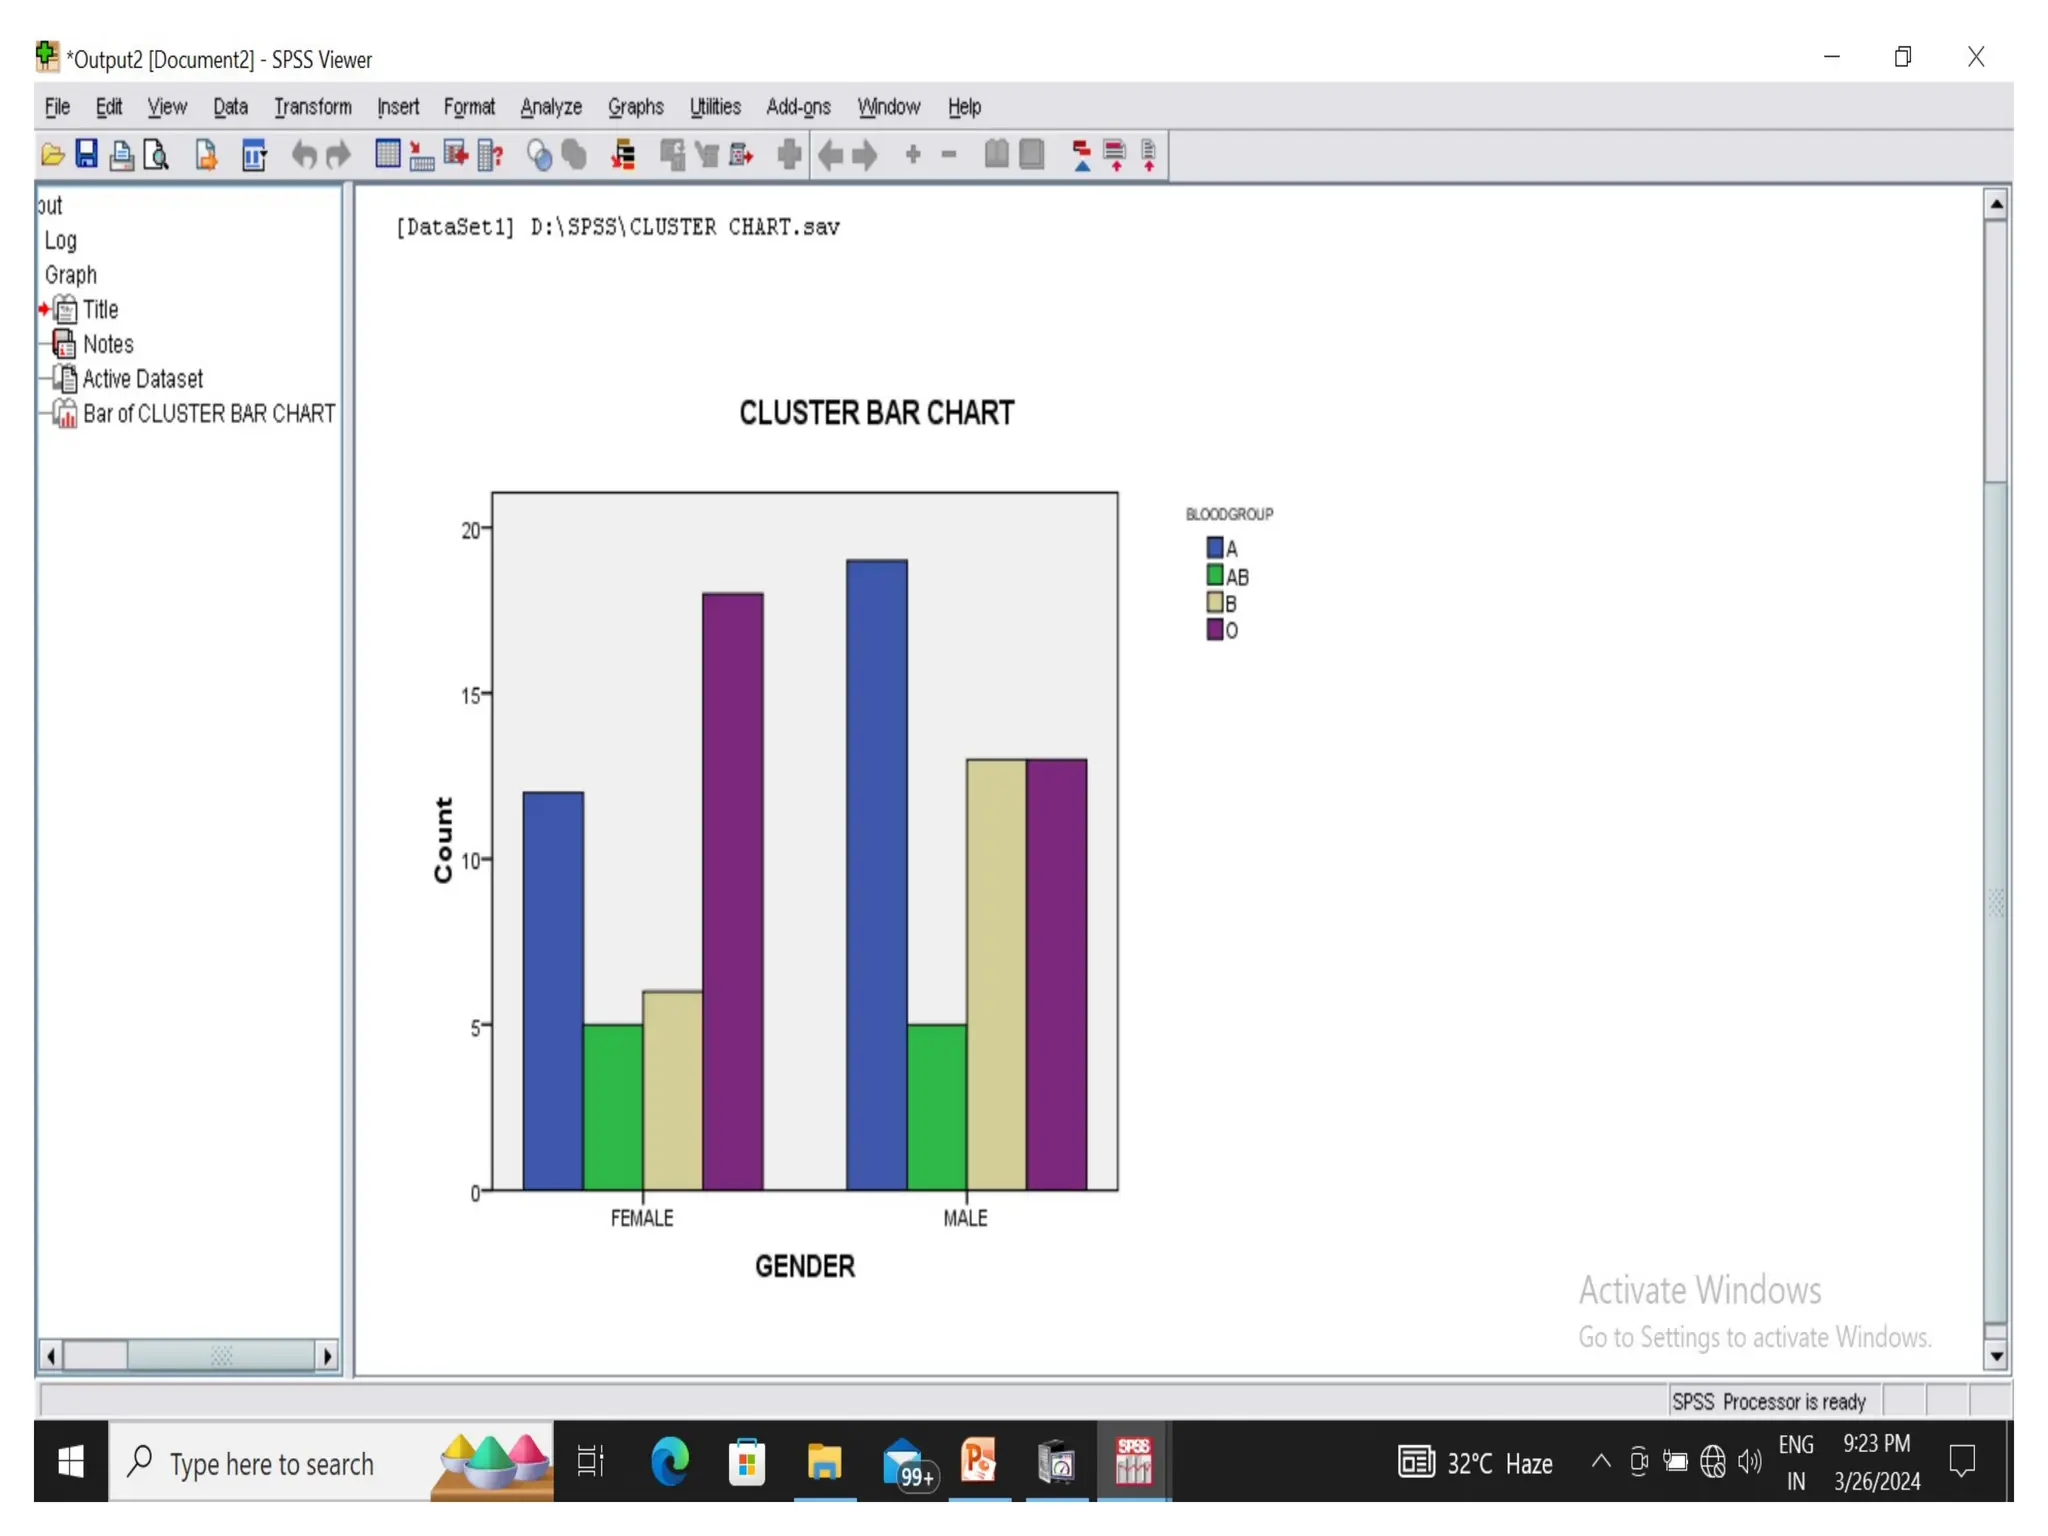Open Print Preview from the toolbar

pos(156,155)
